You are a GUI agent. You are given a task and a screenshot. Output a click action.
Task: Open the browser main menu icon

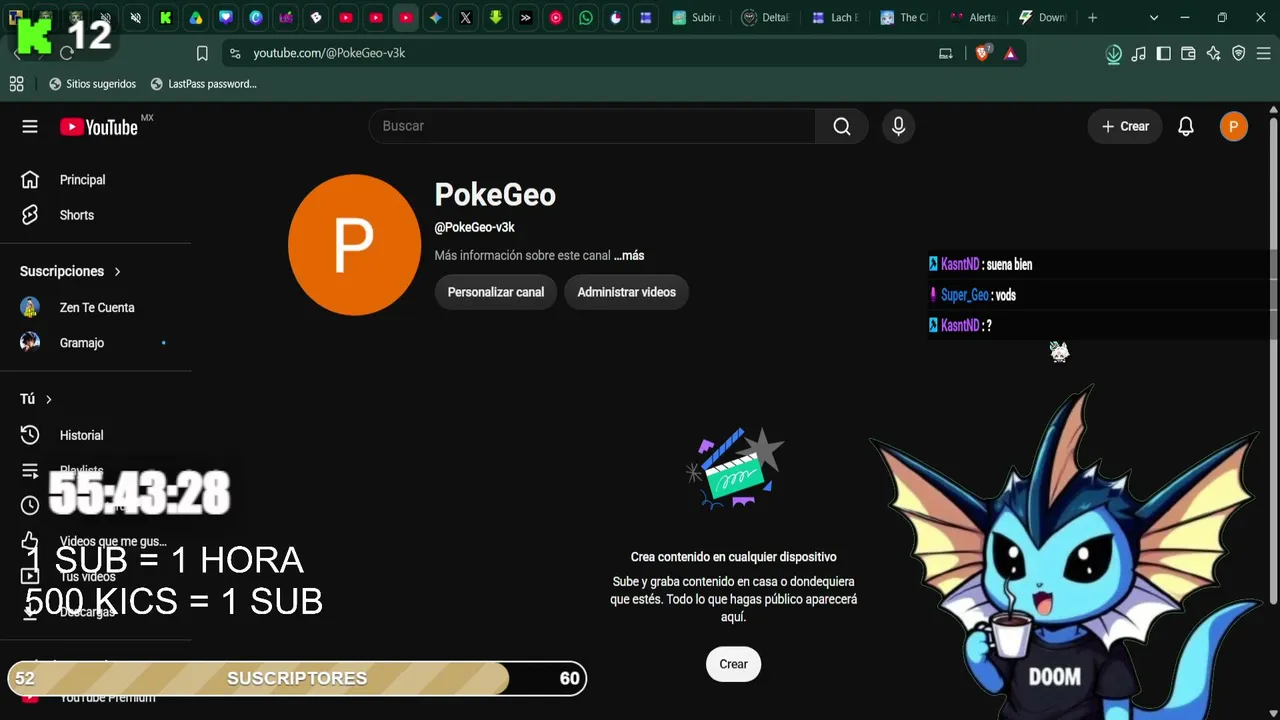pyautogui.click(x=1264, y=54)
